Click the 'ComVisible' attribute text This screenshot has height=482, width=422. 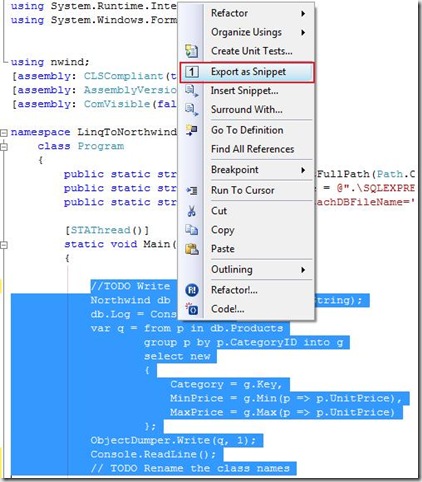pyautogui.click(x=117, y=104)
